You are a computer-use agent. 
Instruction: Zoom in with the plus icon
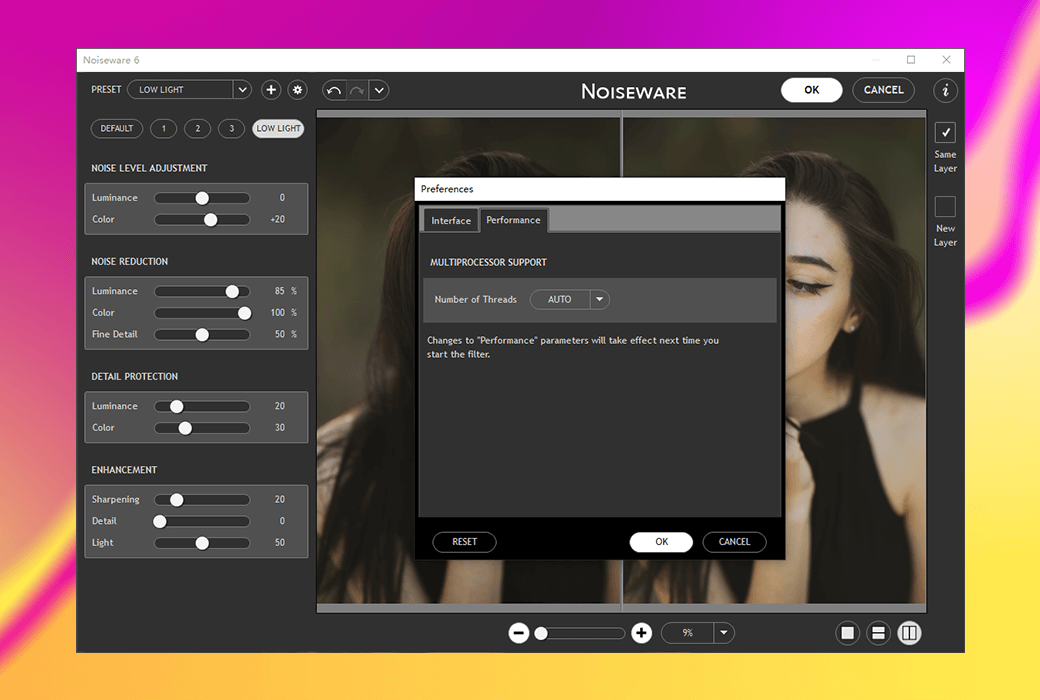pyautogui.click(x=641, y=633)
